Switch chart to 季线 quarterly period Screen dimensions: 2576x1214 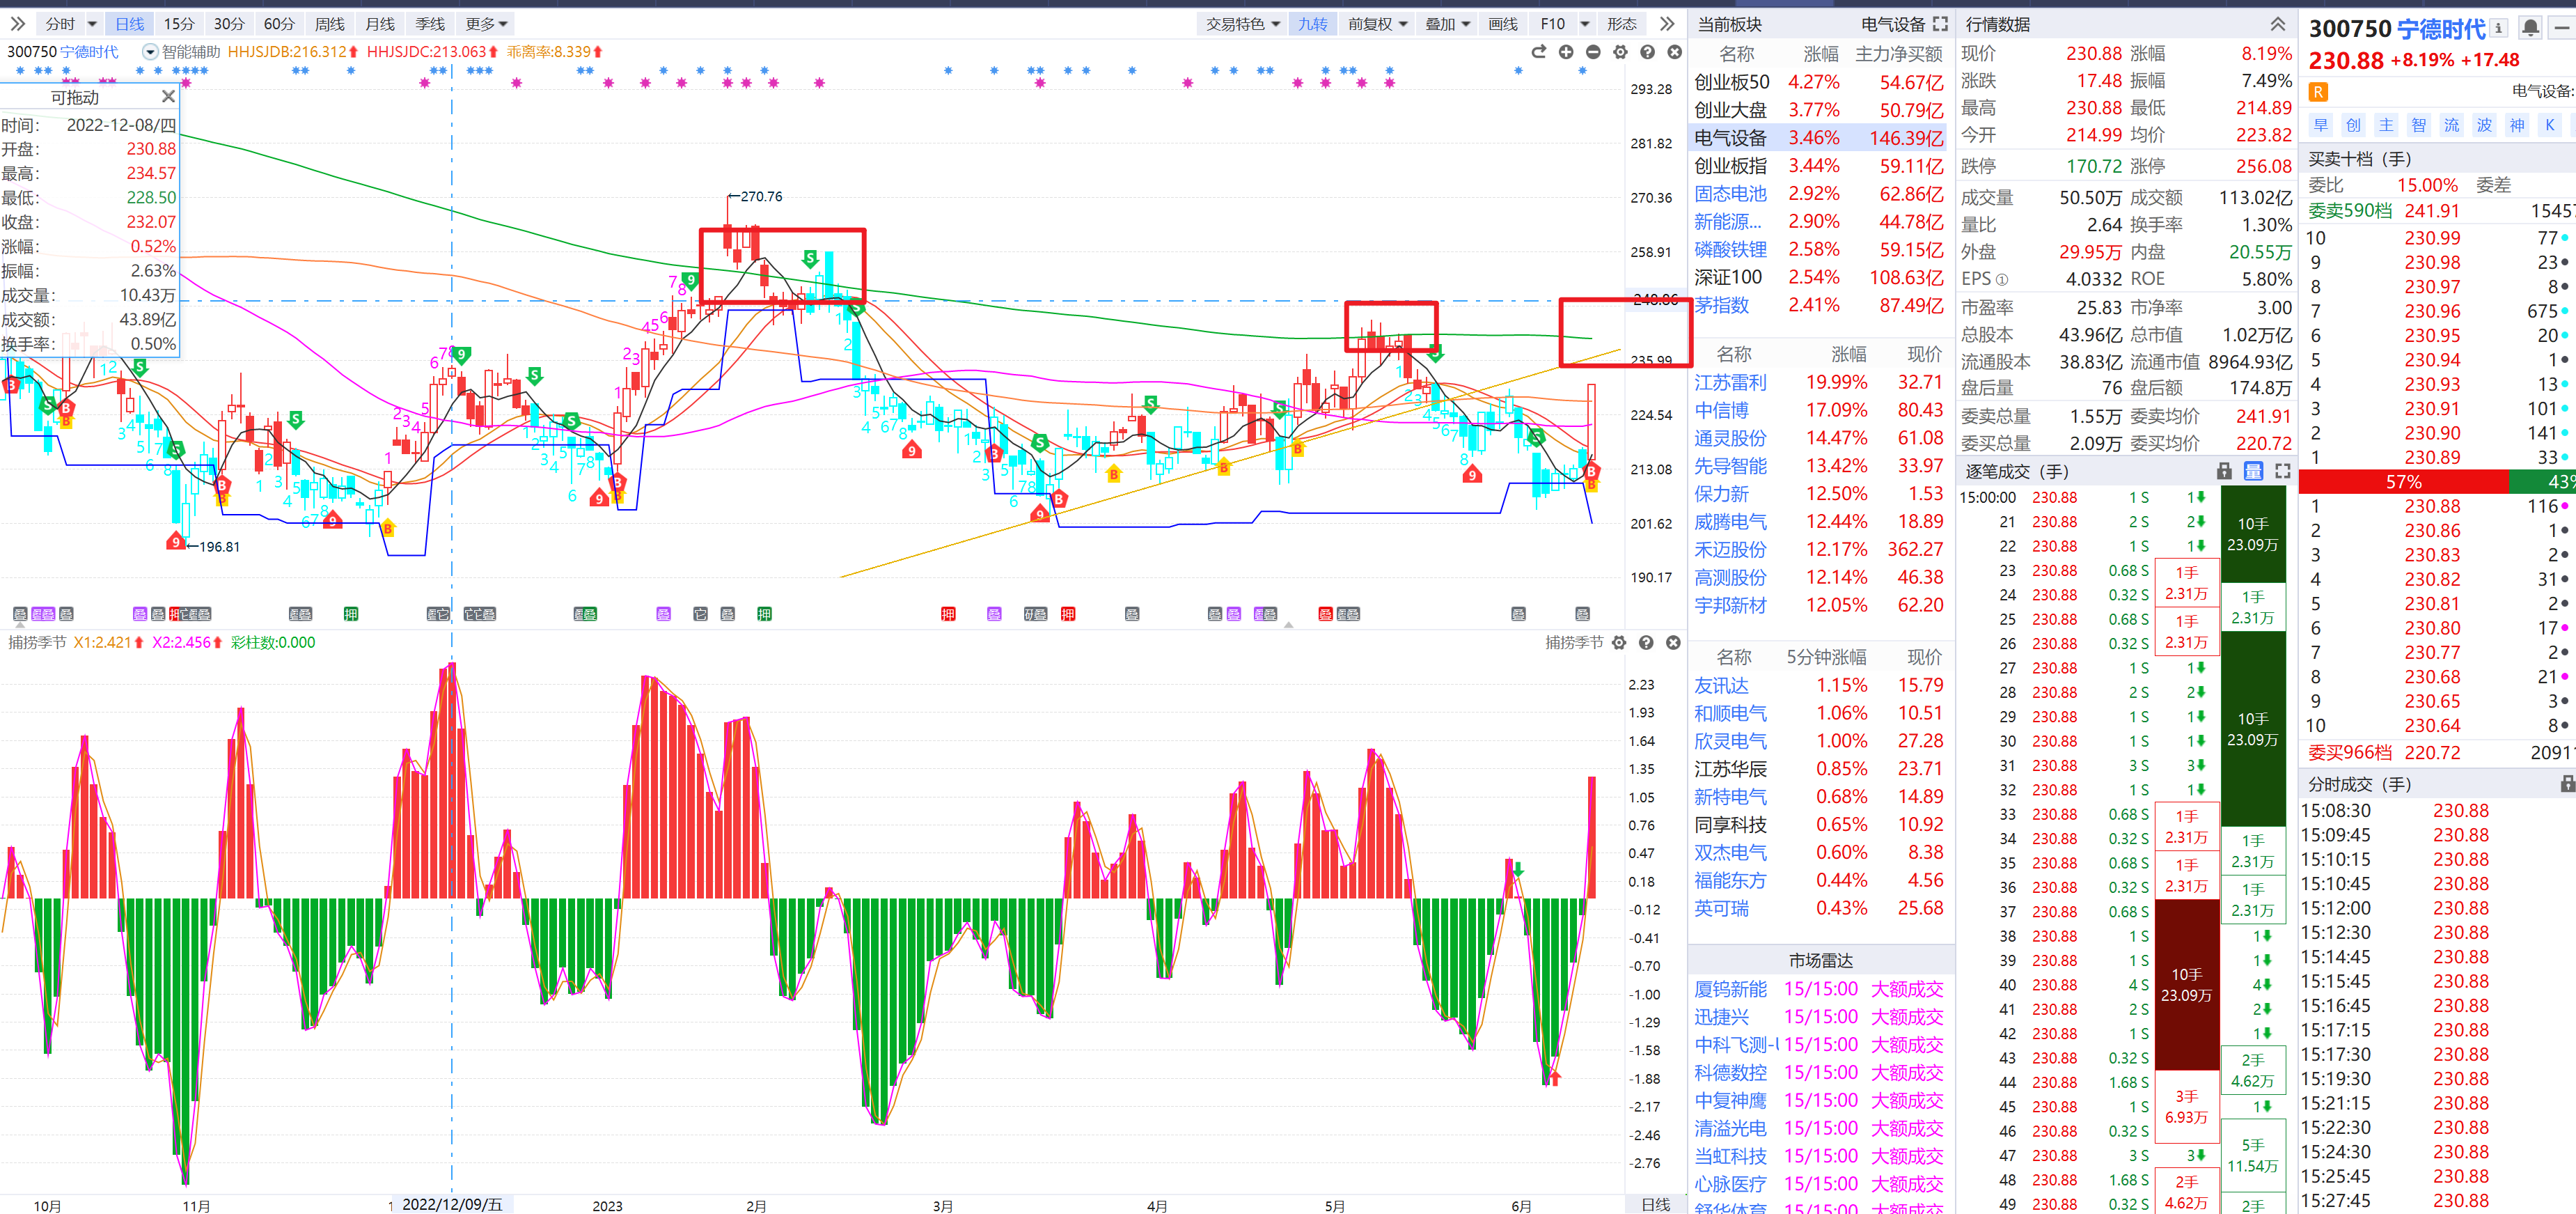(x=430, y=24)
